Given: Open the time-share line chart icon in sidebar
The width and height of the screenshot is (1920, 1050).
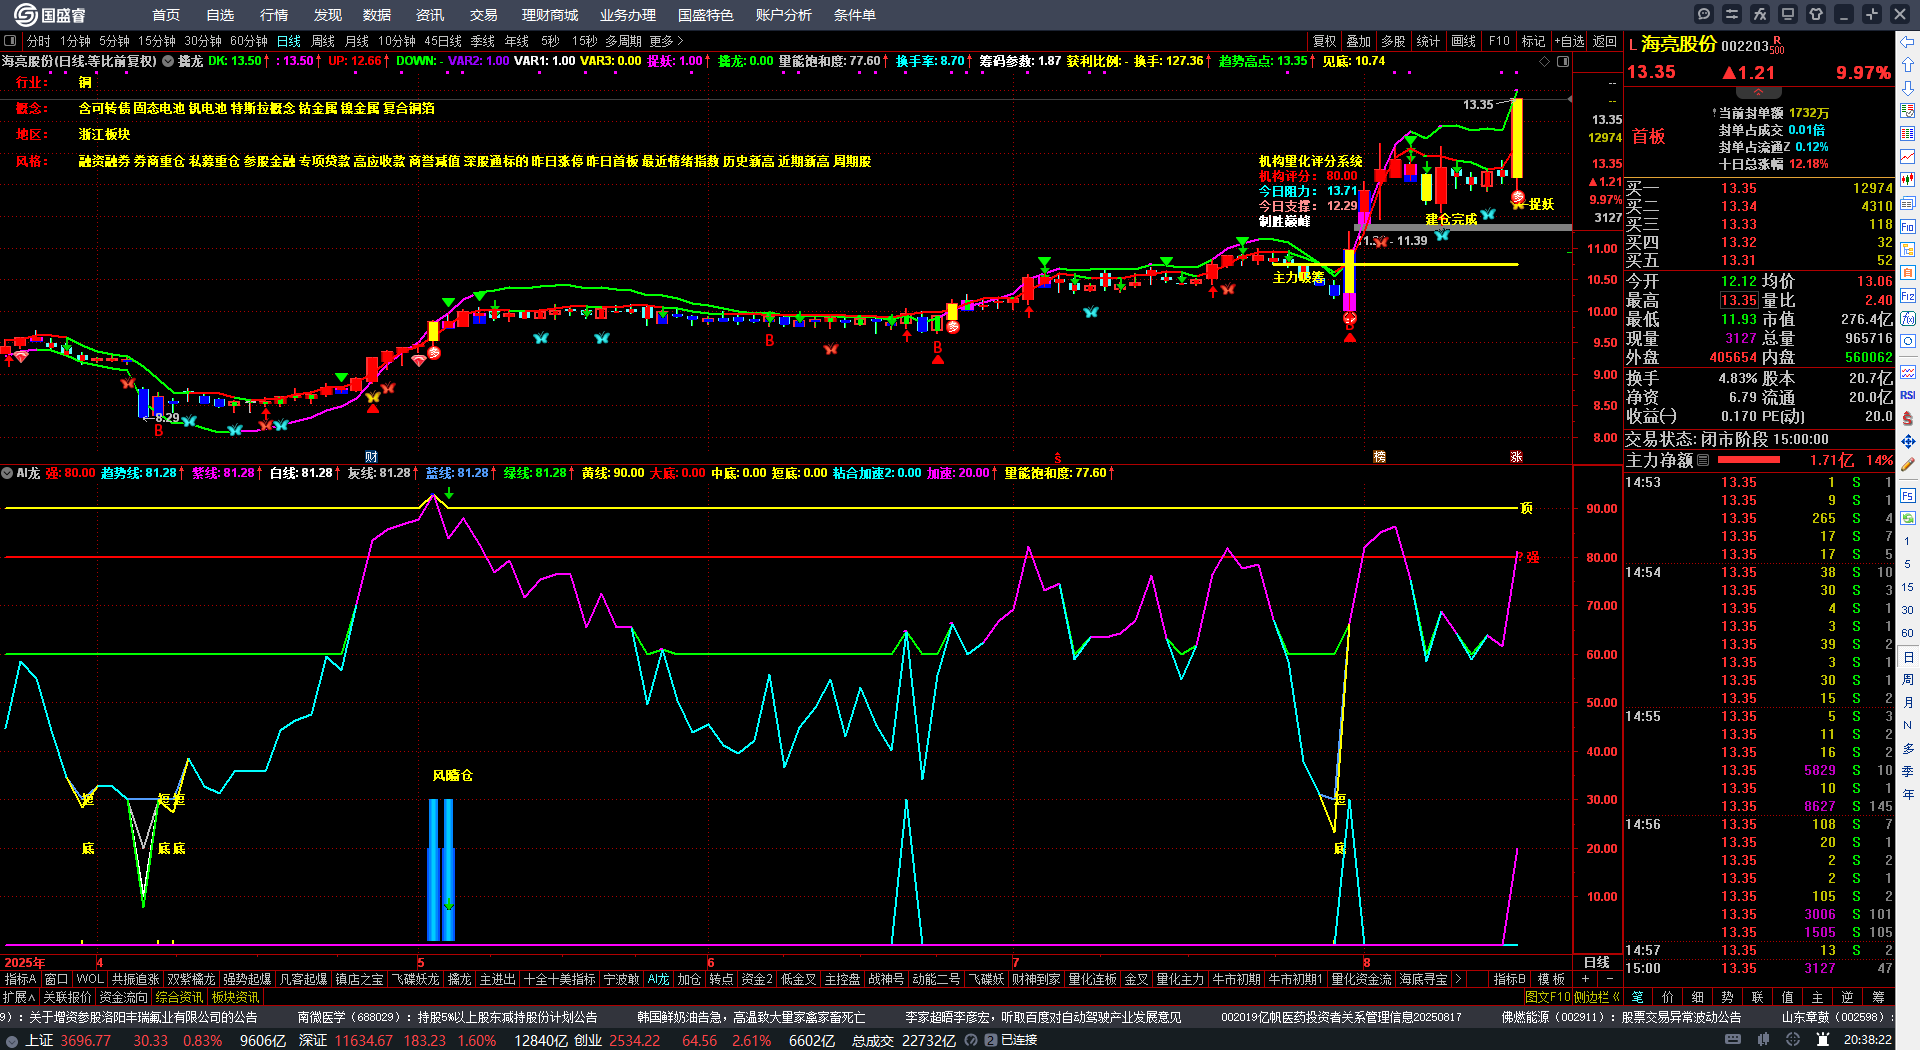Looking at the screenshot, I should coord(1908,156).
